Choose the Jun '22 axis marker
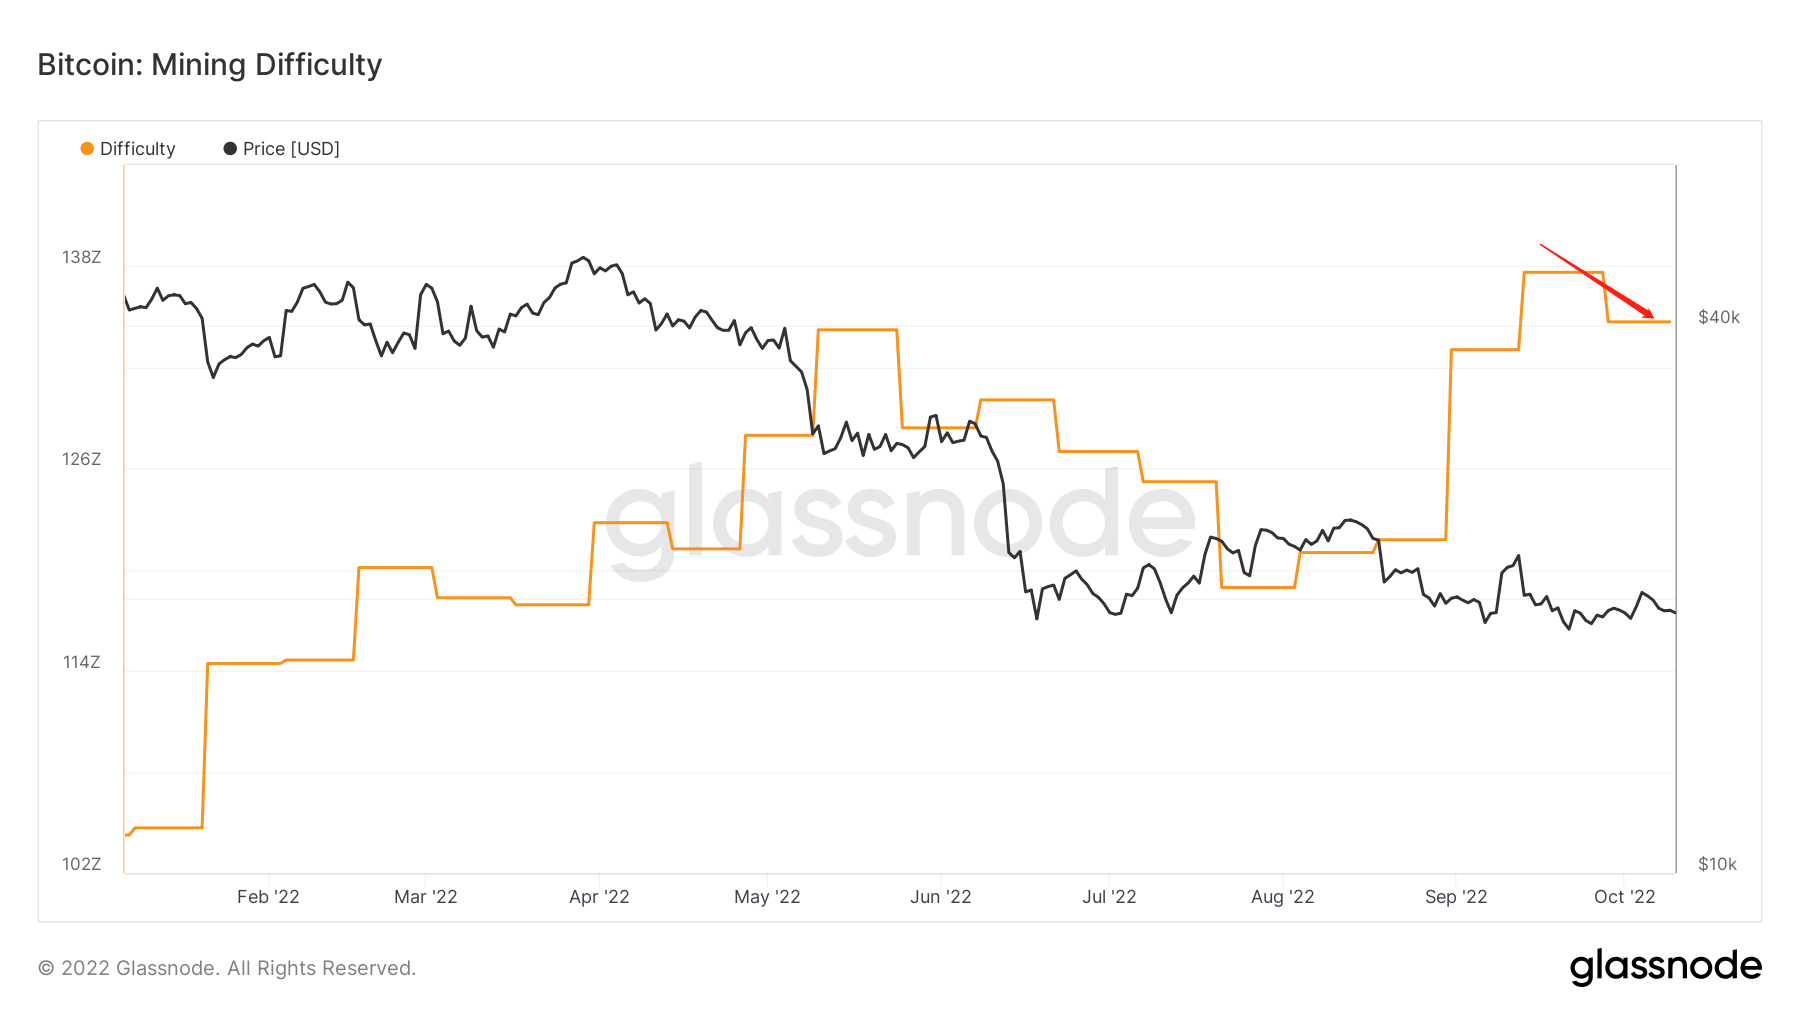The width and height of the screenshot is (1800, 1013). (x=941, y=897)
